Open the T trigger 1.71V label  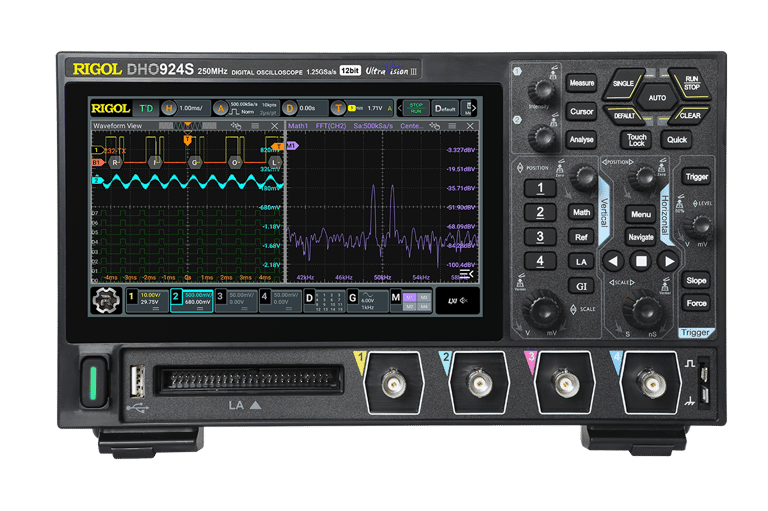362,108
